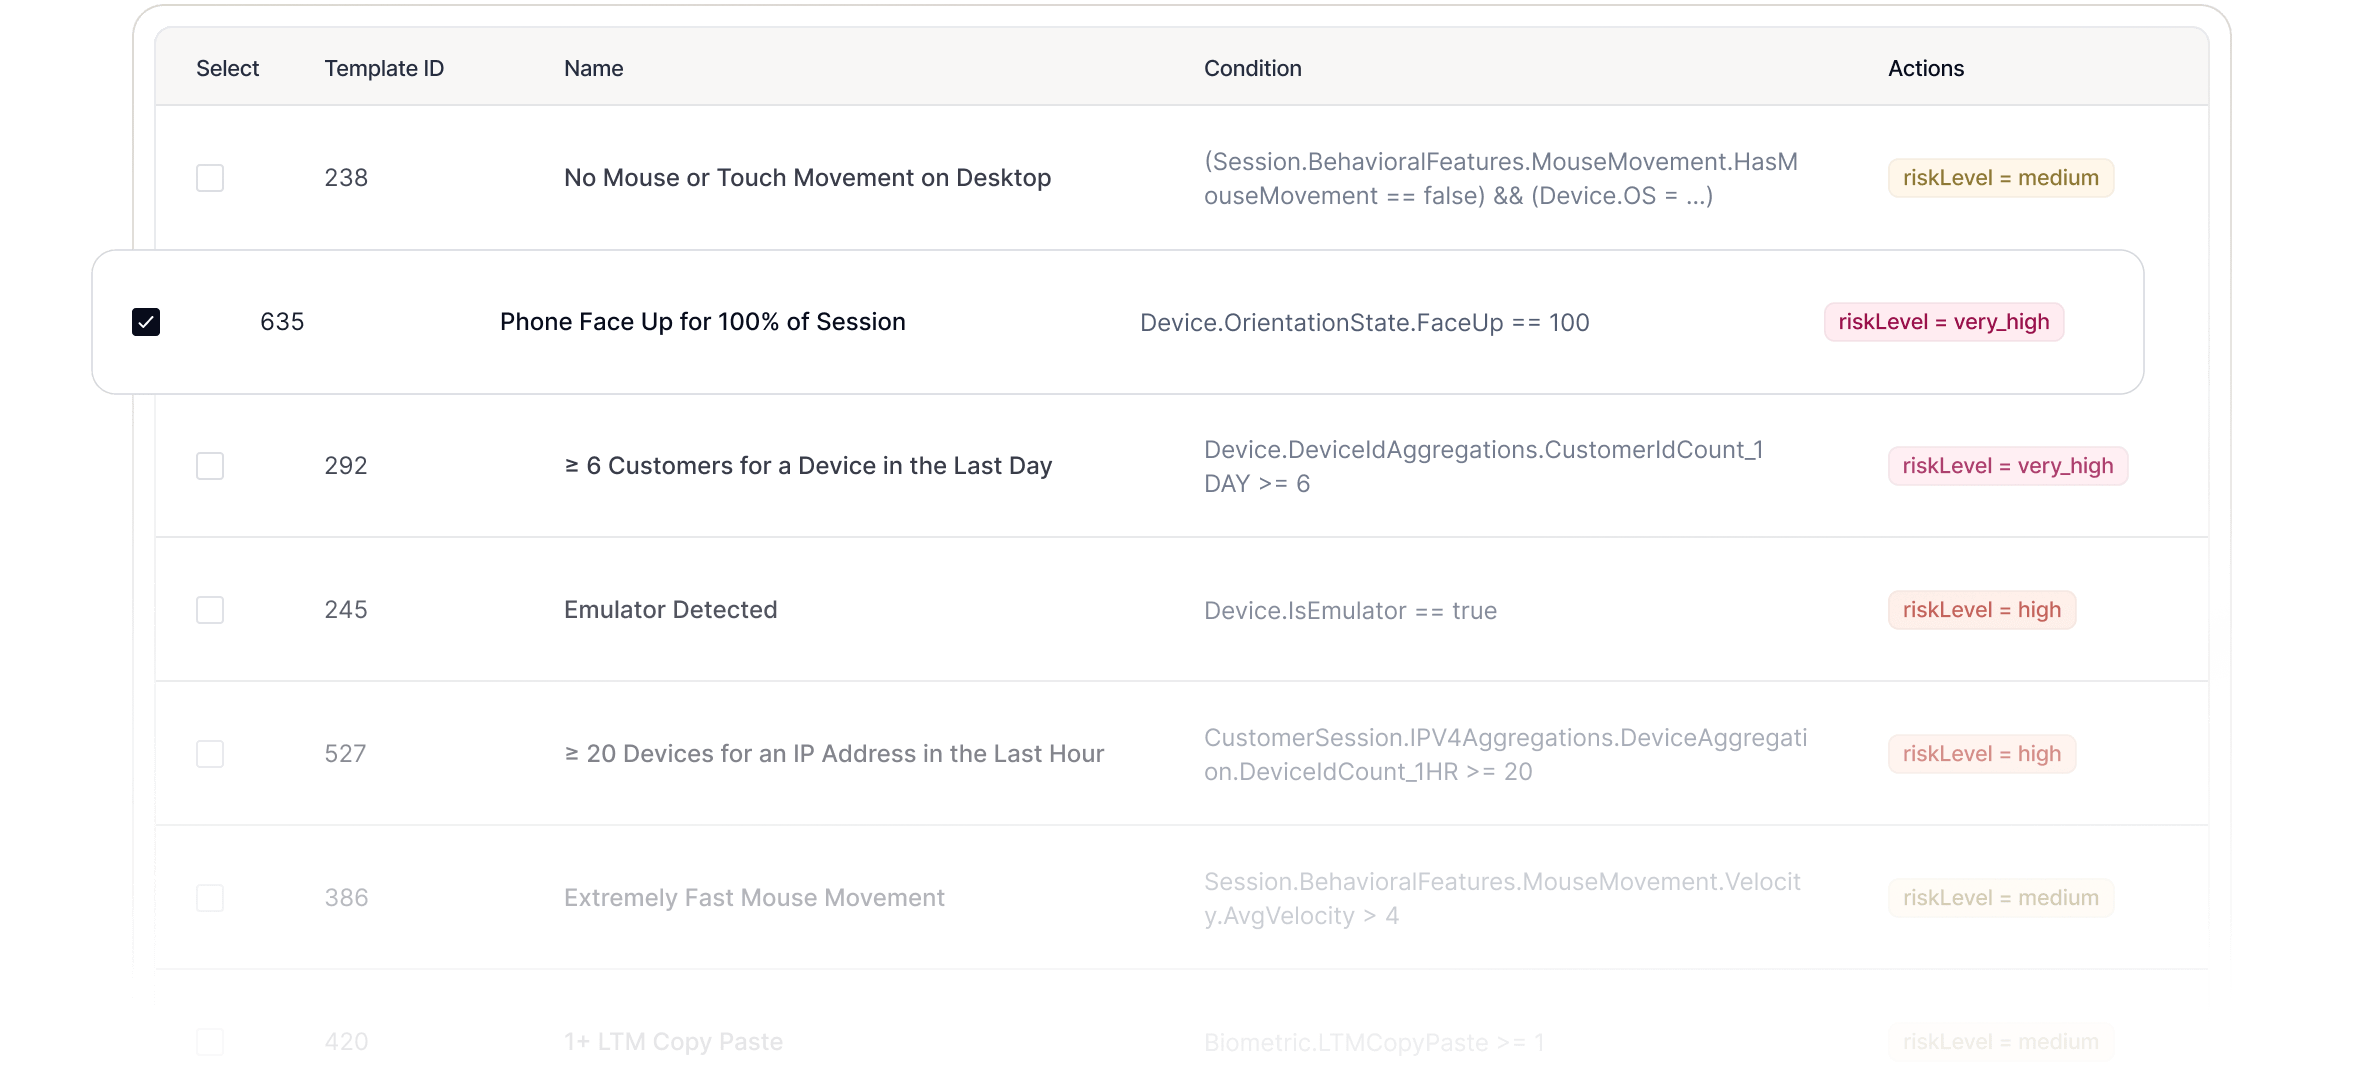Viewport: 2364px width, 1080px height.
Task: Click the Actions column header
Action: [x=1925, y=68]
